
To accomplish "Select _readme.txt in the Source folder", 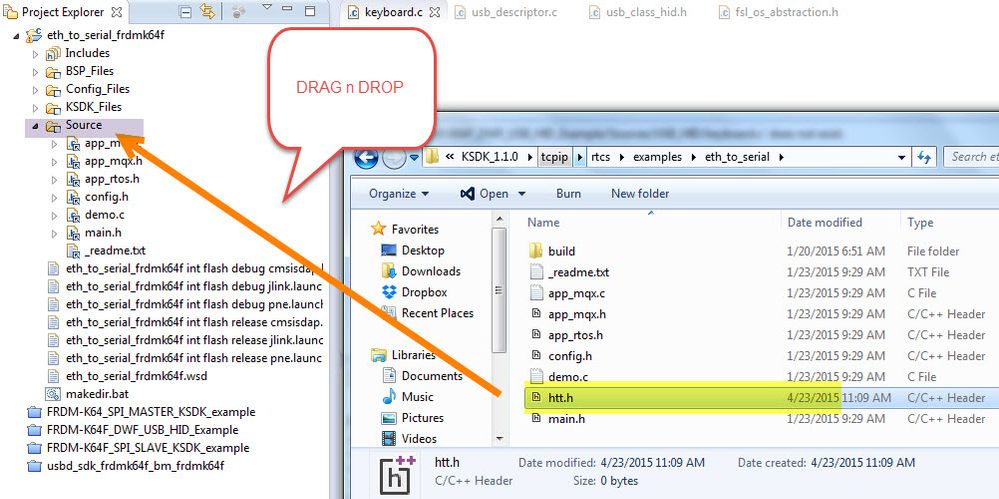I will 115,250.
